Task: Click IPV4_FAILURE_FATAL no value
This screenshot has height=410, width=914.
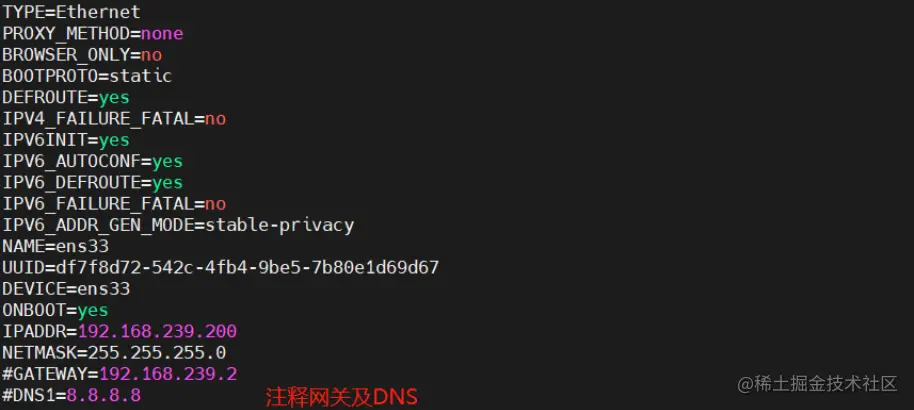Action: (x=215, y=119)
